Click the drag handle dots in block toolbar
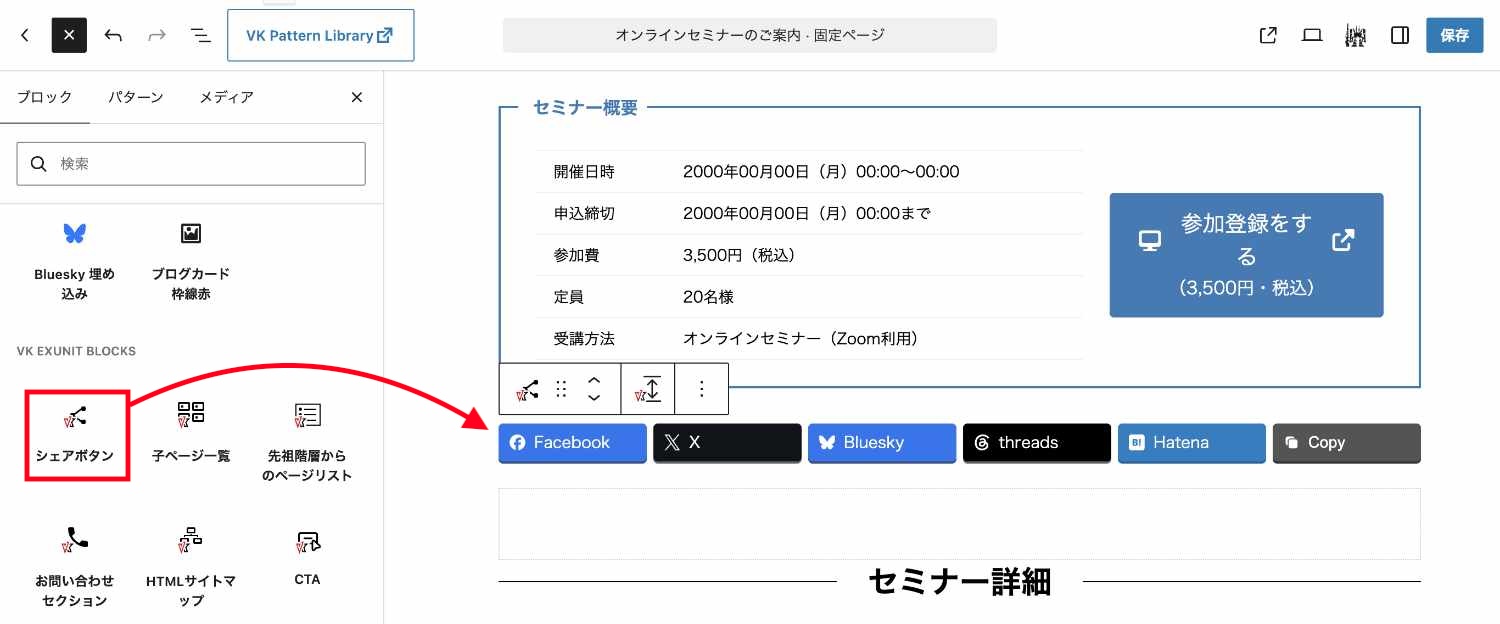 click(561, 389)
